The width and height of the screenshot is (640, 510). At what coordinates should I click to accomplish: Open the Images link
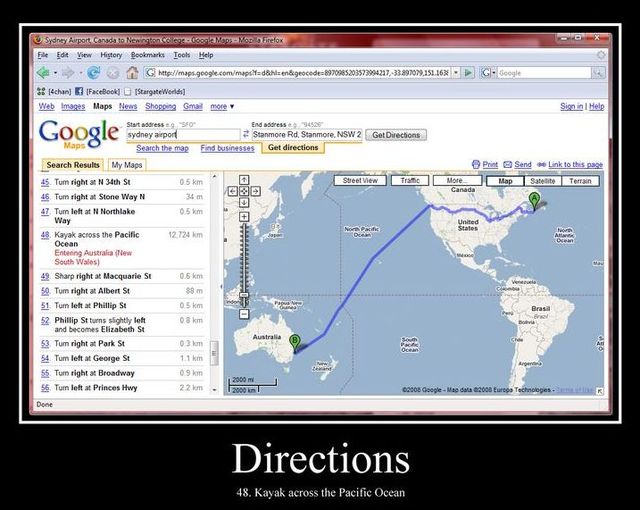coord(73,106)
